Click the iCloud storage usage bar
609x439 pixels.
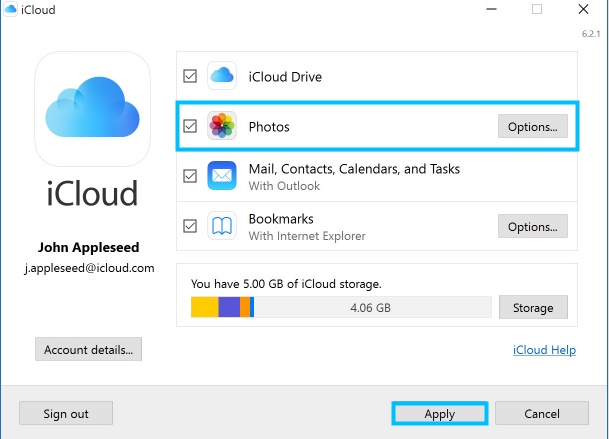340,307
